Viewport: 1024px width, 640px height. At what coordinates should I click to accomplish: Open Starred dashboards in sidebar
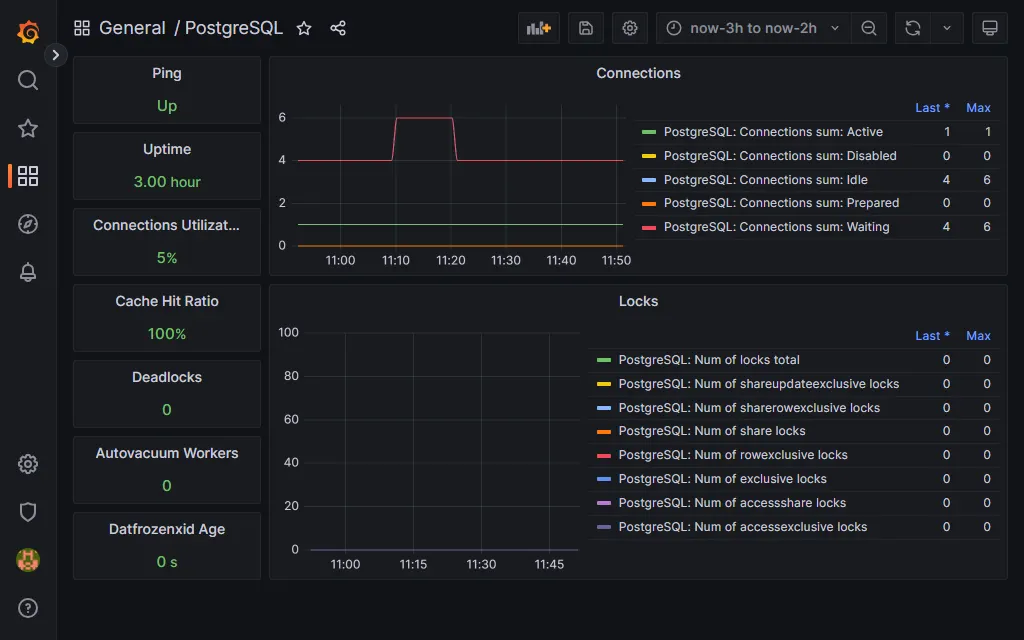pyautogui.click(x=27, y=128)
